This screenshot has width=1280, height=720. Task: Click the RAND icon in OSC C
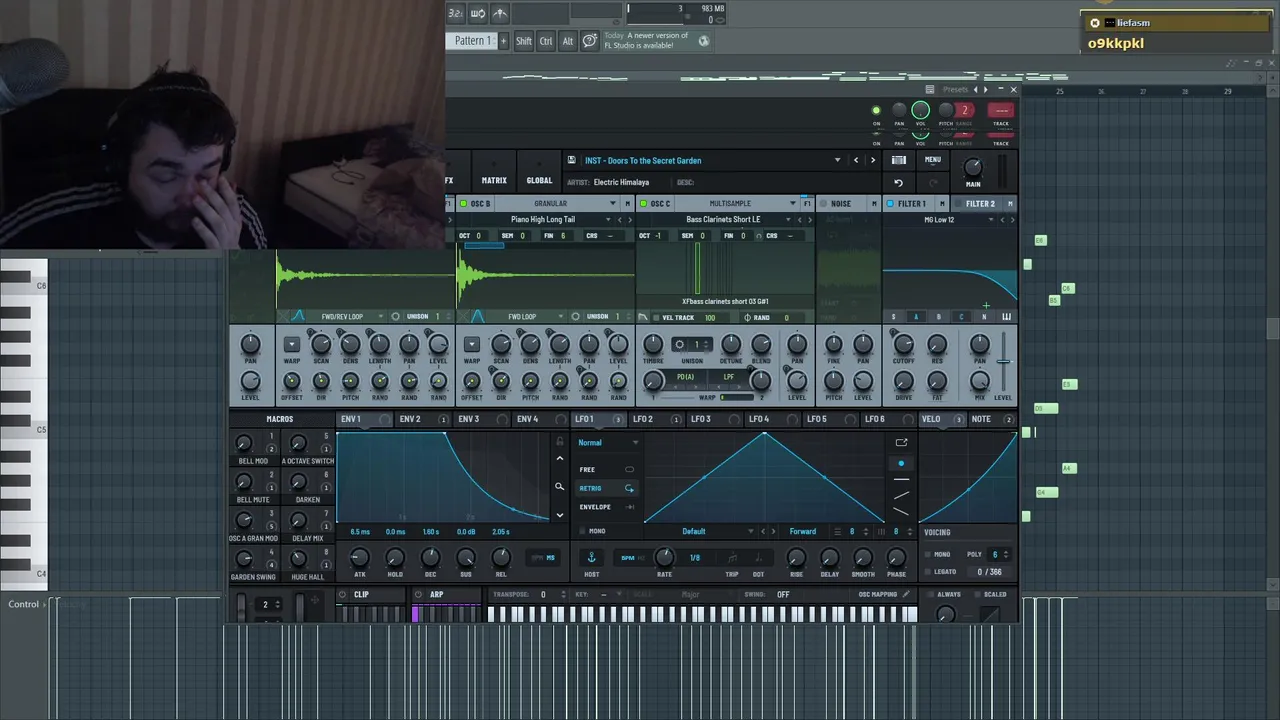pyautogui.click(x=747, y=318)
